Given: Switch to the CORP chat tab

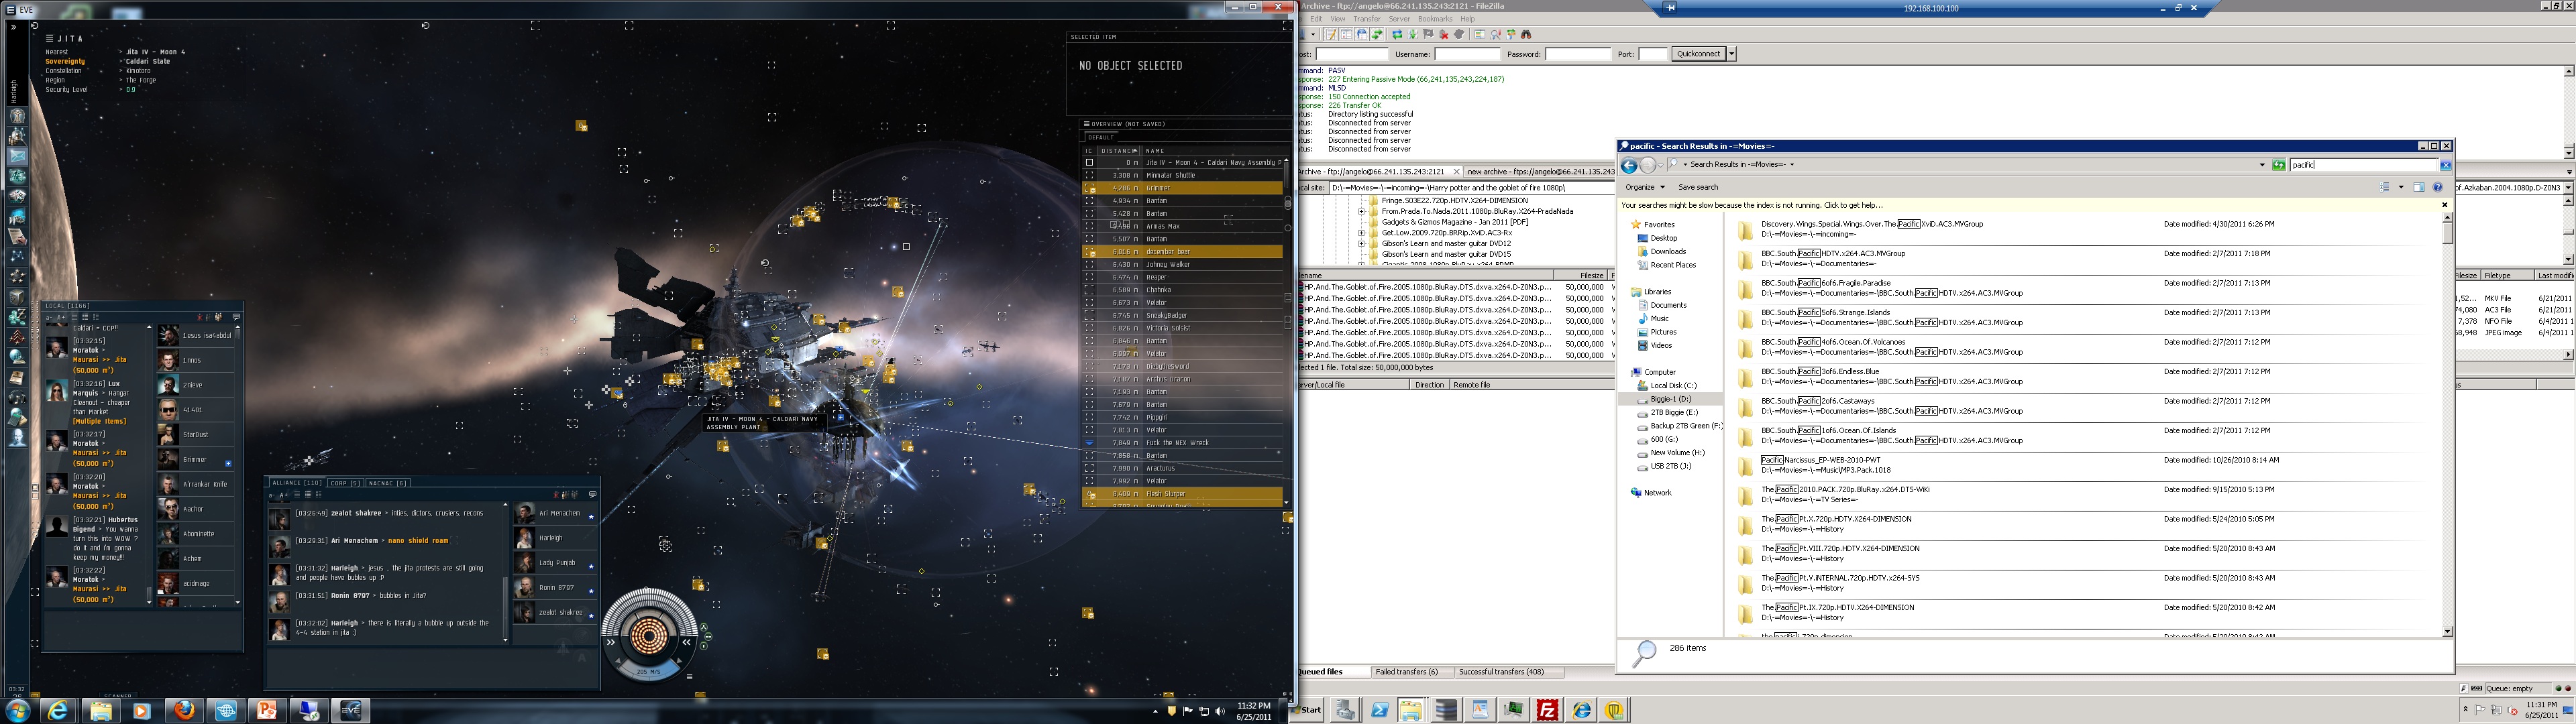Looking at the screenshot, I should click(x=344, y=483).
